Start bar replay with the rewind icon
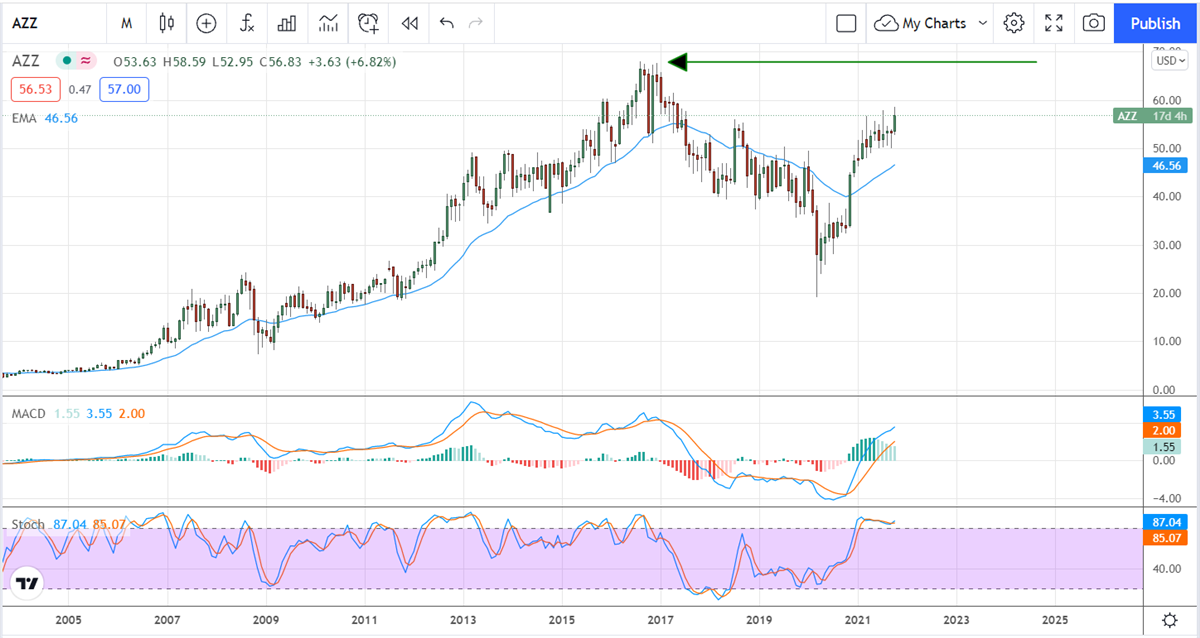Screen dimensions: 1200x638 click(x=409, y=22)
